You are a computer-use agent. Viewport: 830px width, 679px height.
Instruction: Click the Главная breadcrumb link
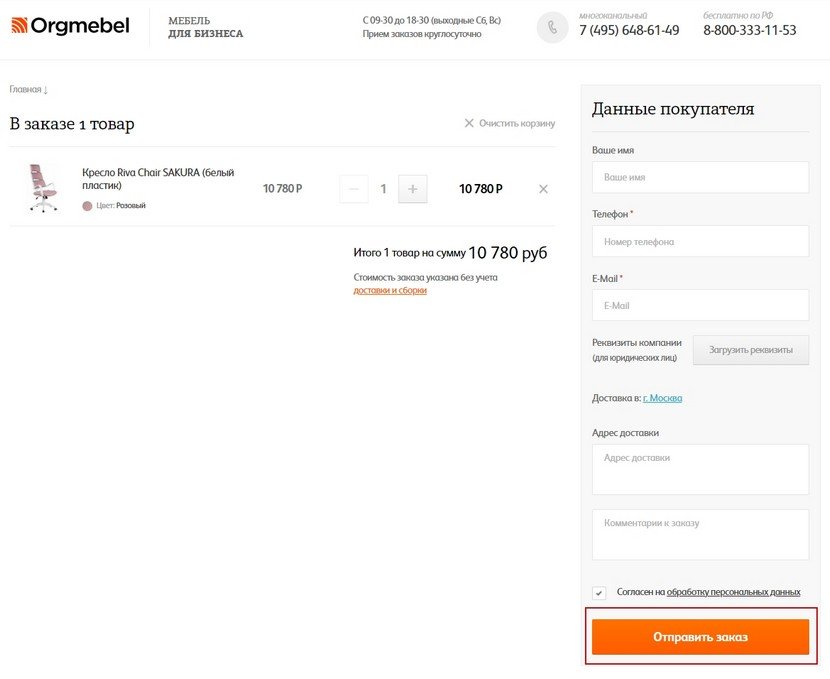tap(25, 89)
